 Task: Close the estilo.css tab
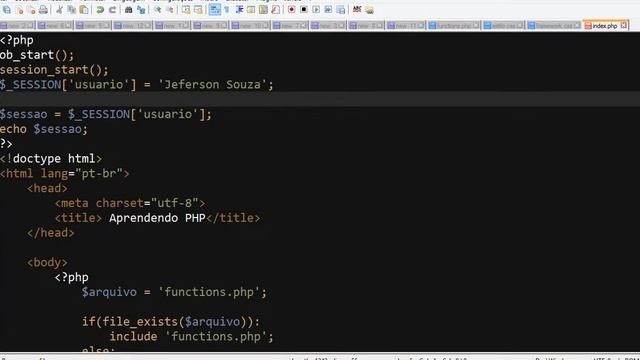pos(520,25)
